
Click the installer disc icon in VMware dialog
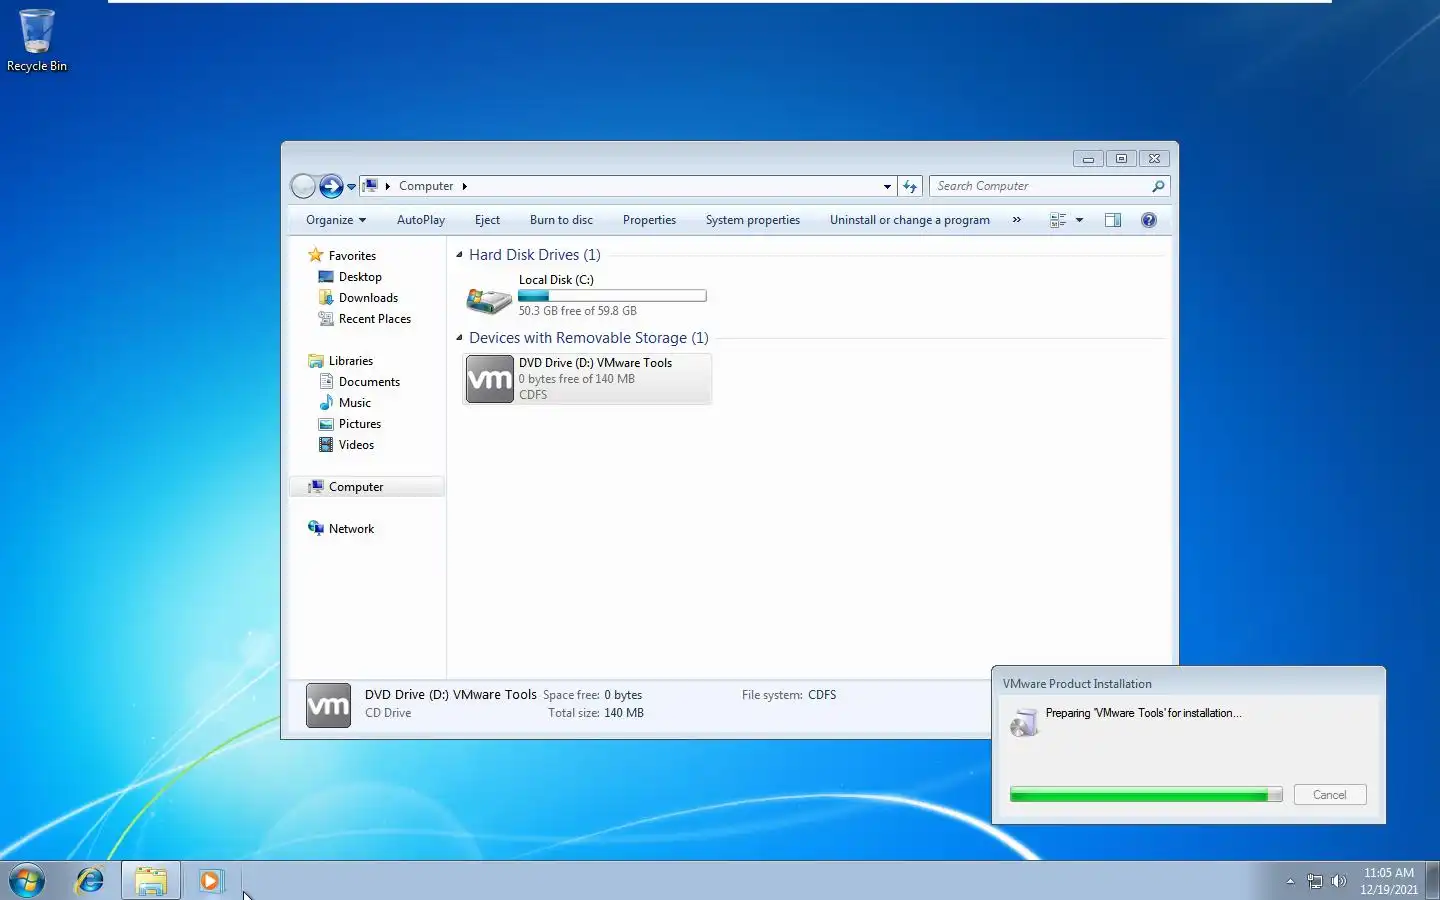click(1024, 722)
